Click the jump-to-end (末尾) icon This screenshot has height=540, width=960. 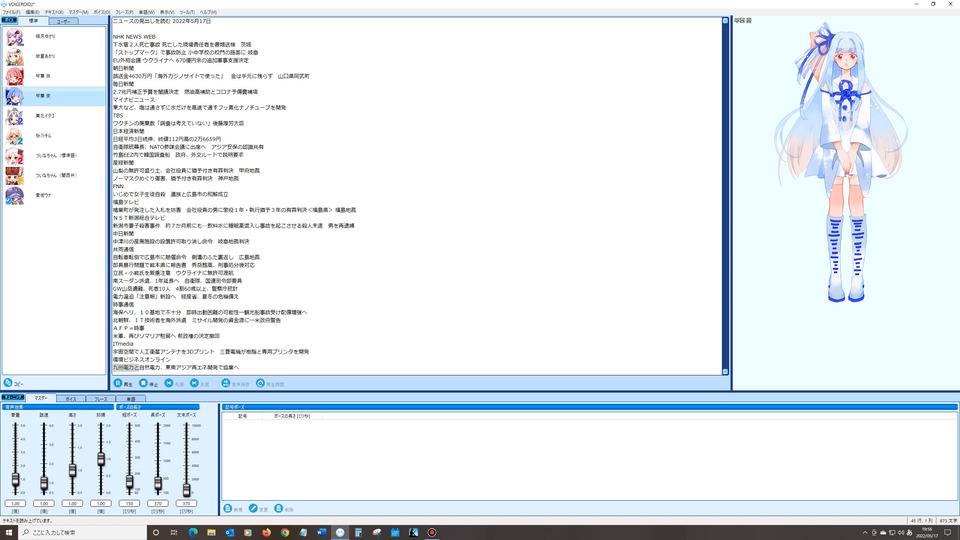(x=194, y=383)
